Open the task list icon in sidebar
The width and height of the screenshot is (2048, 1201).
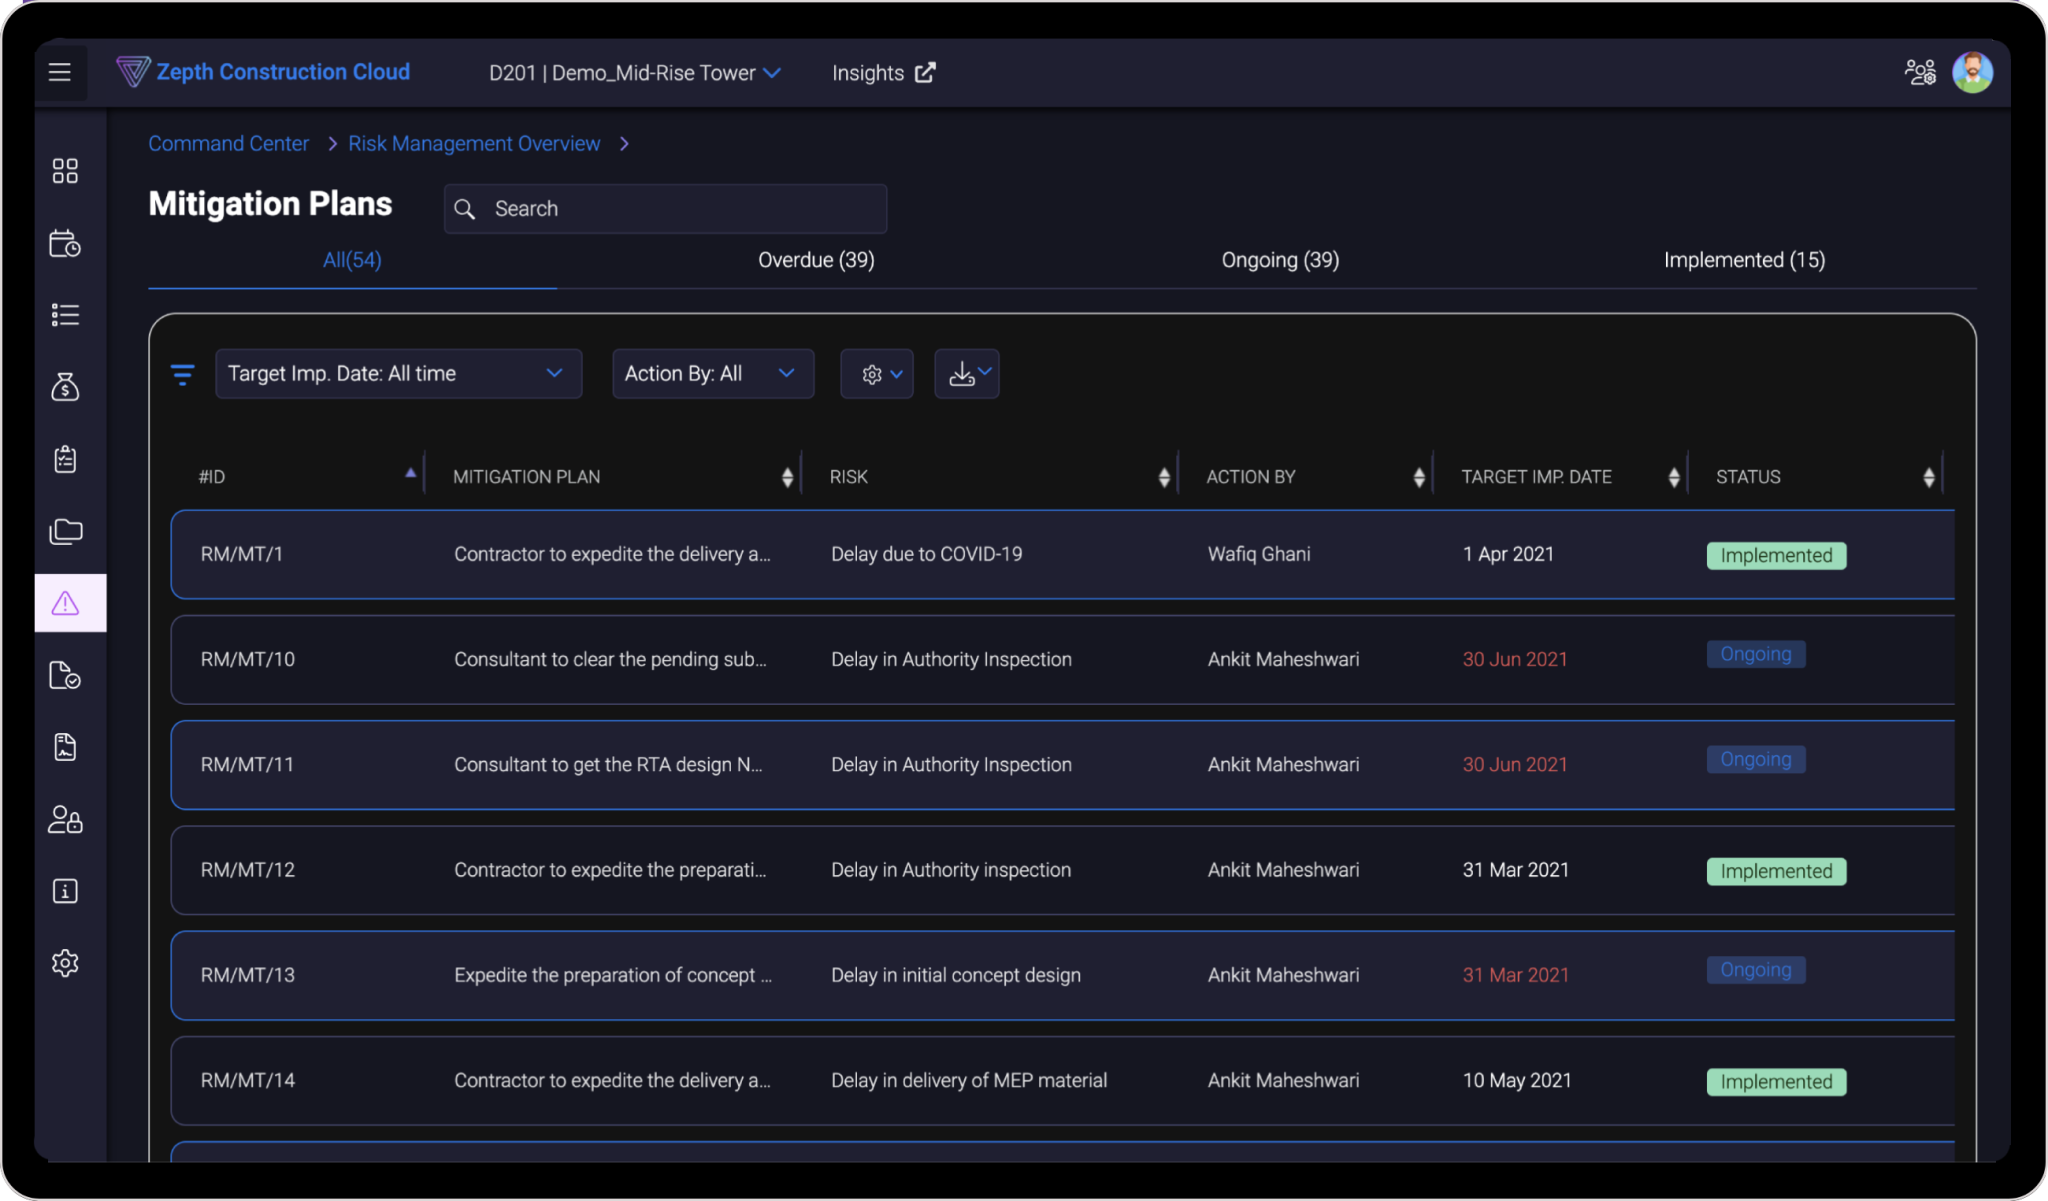(x=65, y=314)
